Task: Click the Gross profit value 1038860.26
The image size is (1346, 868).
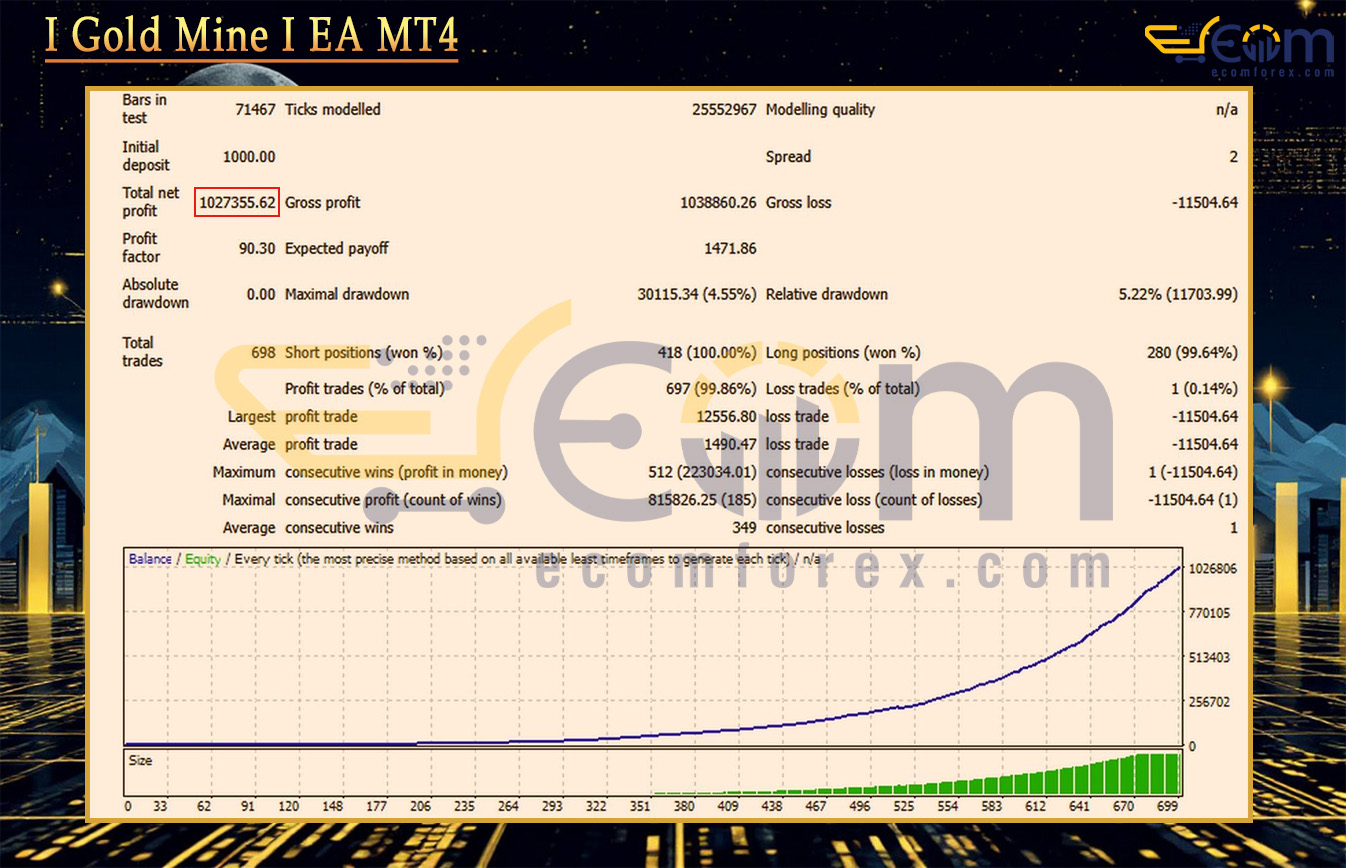Action: tap(718, 202)
